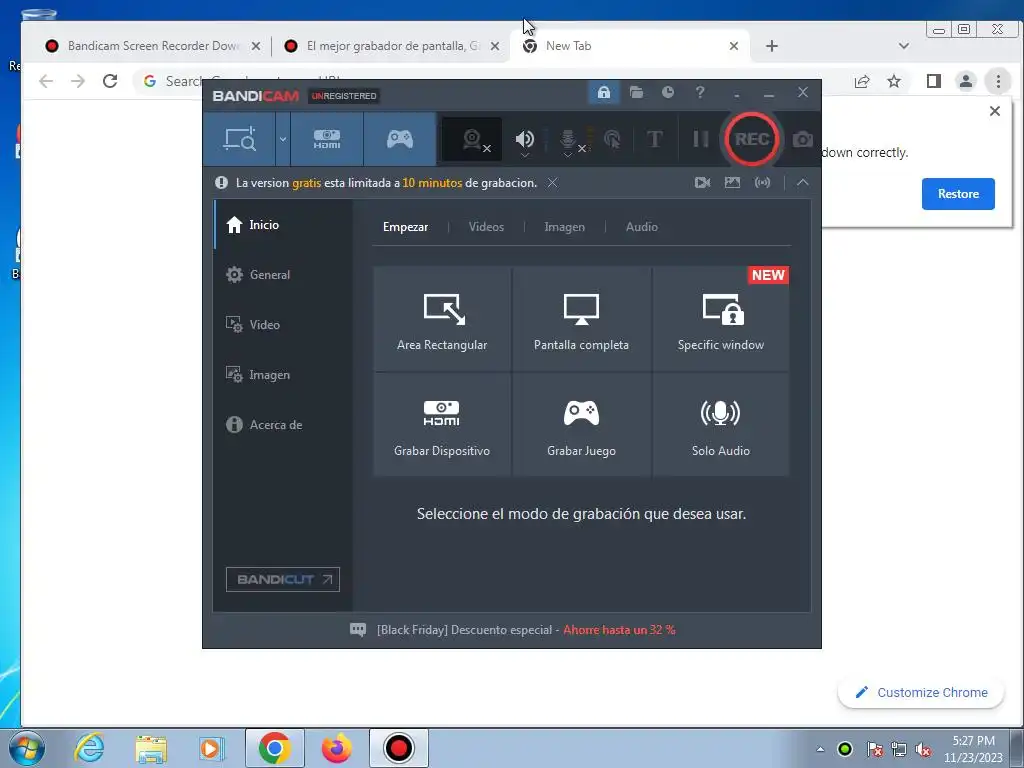Dismiss the 10 minutos limit notice
This screenshot has width=1024, height=768.
pyautogui.click(x=552, y=183)
